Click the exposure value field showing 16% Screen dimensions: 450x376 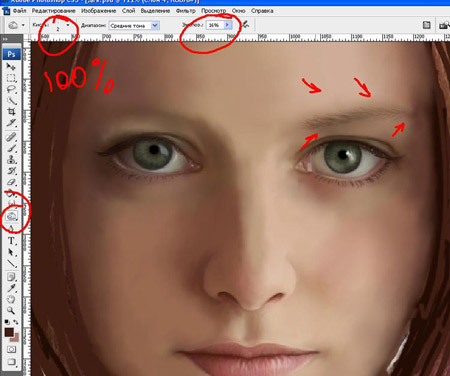pos(215,25)
